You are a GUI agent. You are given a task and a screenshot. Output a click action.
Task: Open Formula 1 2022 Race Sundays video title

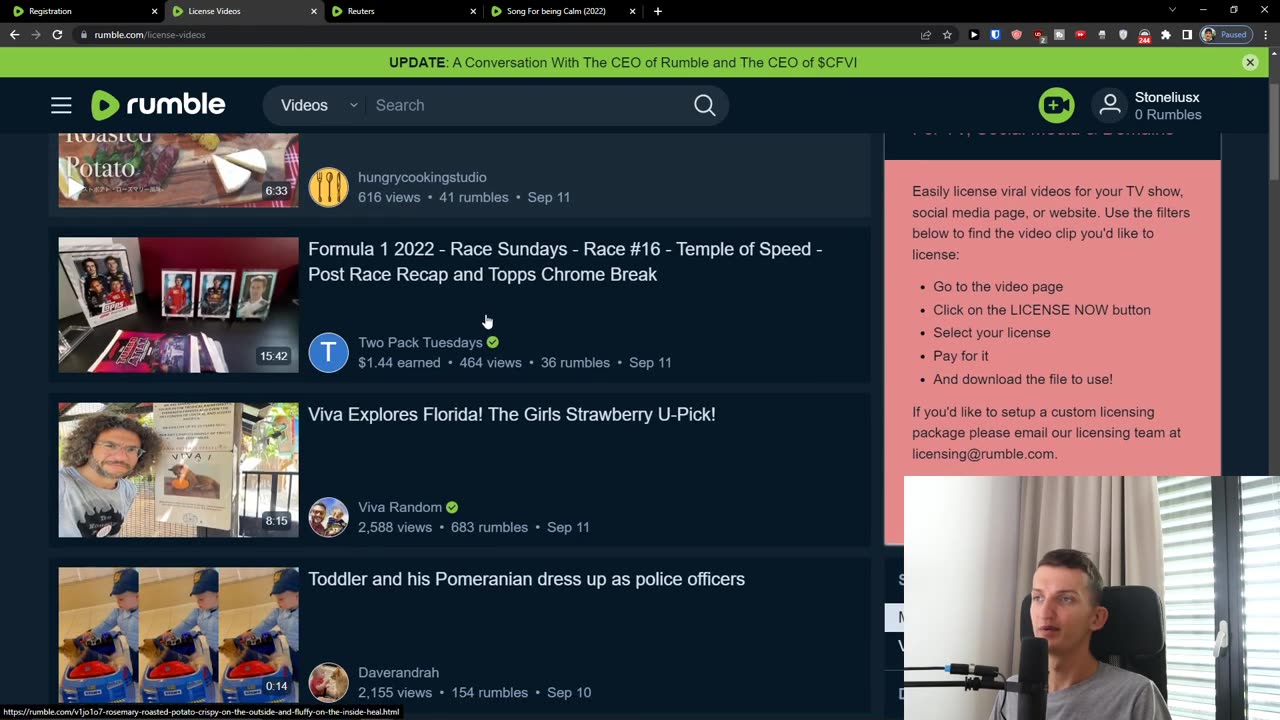[565, 261]
